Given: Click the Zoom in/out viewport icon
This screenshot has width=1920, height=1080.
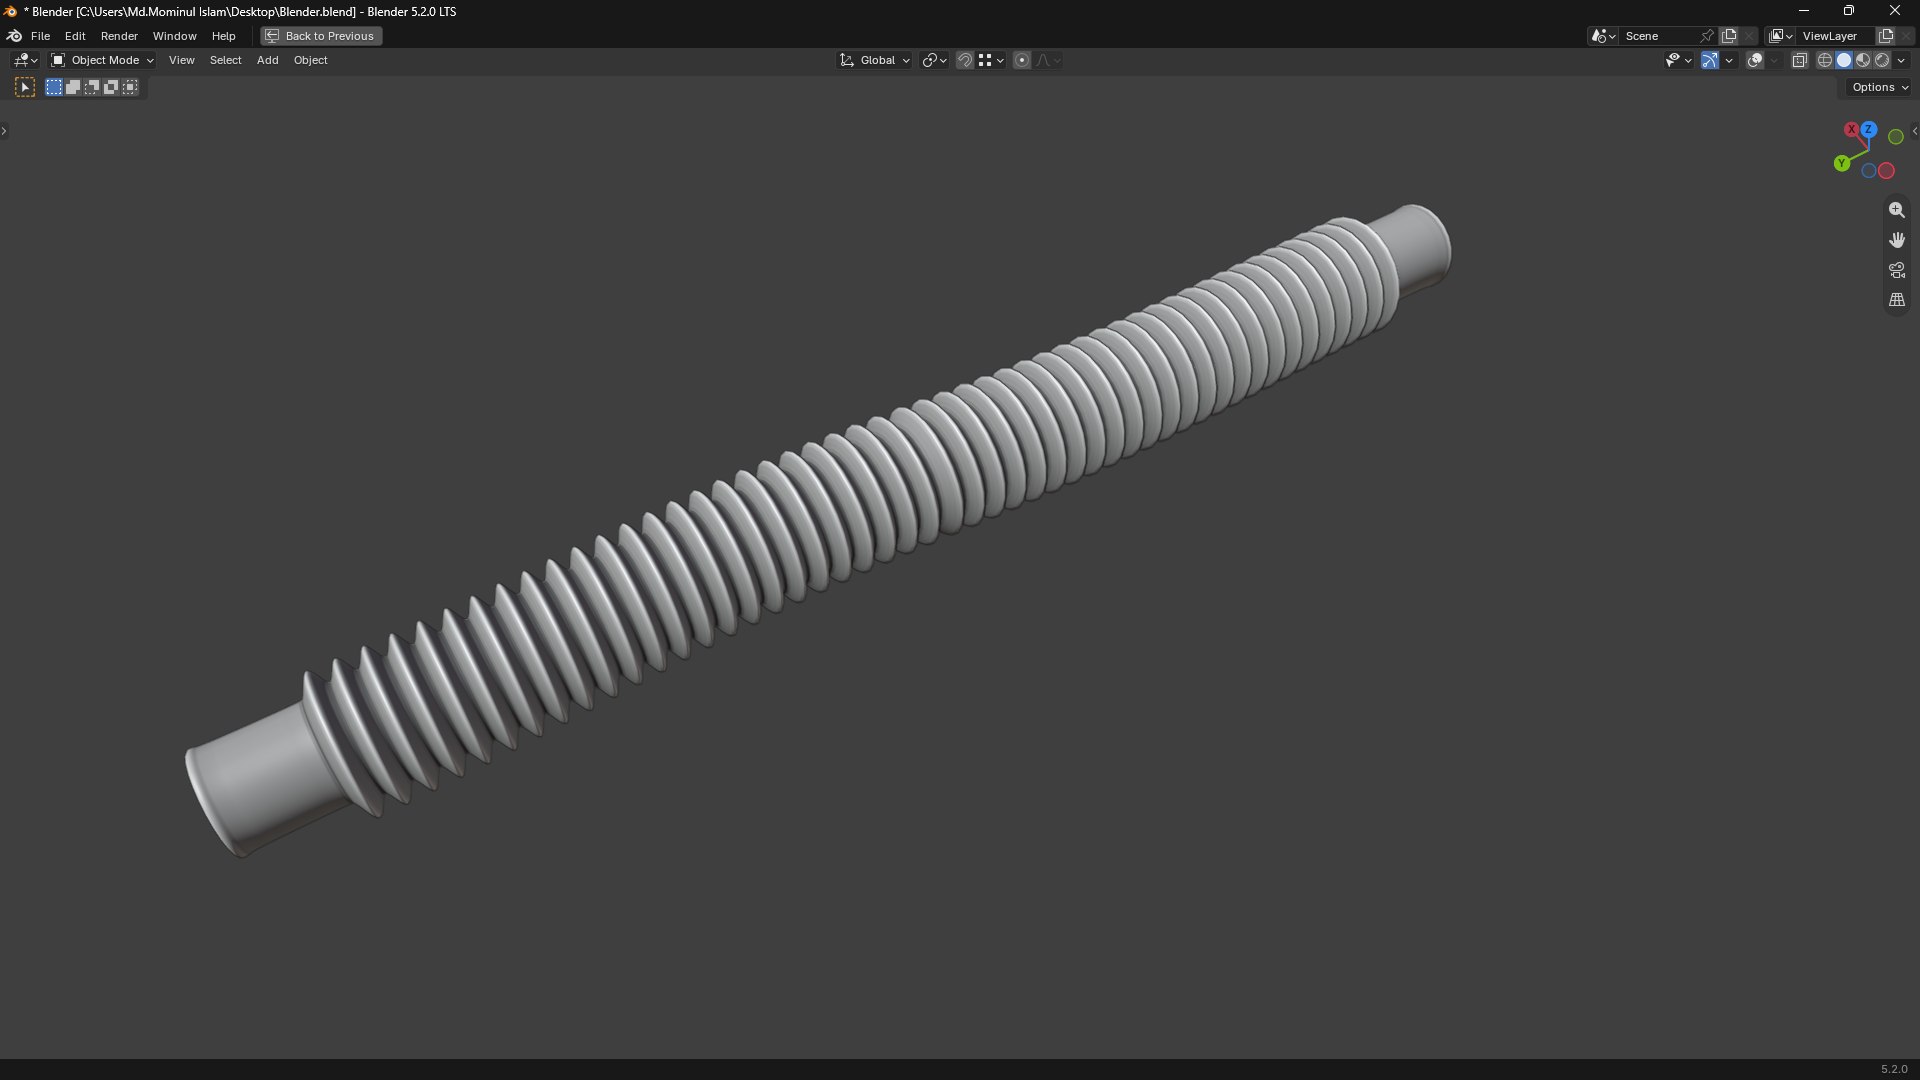Looking at the screenshot, I should point(1896,210).
